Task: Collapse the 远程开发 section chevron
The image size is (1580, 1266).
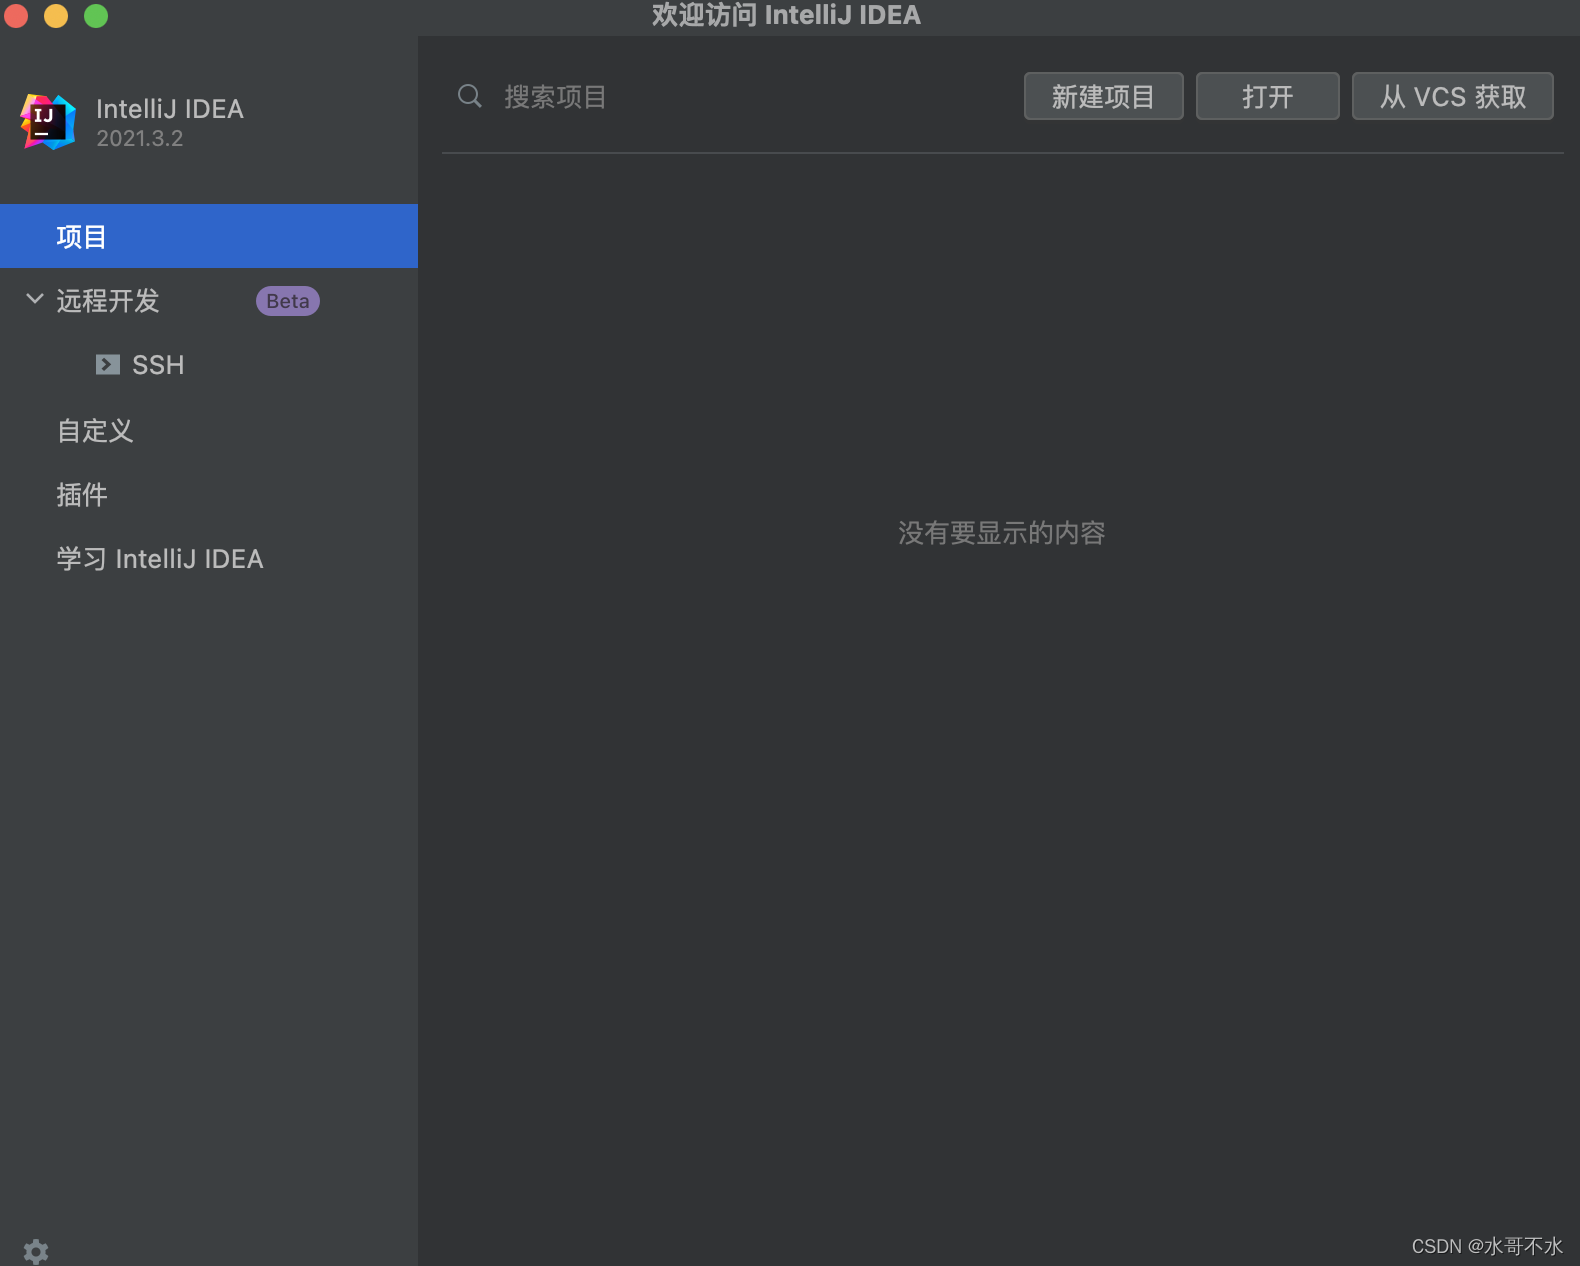Action: [x=35, y=299]
